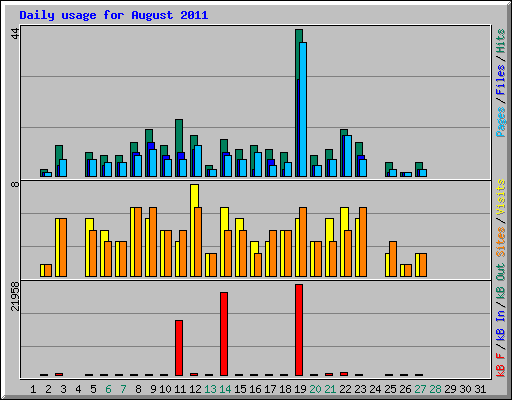Click green weekend day "20" label
Screen dimensions: 512x400
(x=315, y=389)
